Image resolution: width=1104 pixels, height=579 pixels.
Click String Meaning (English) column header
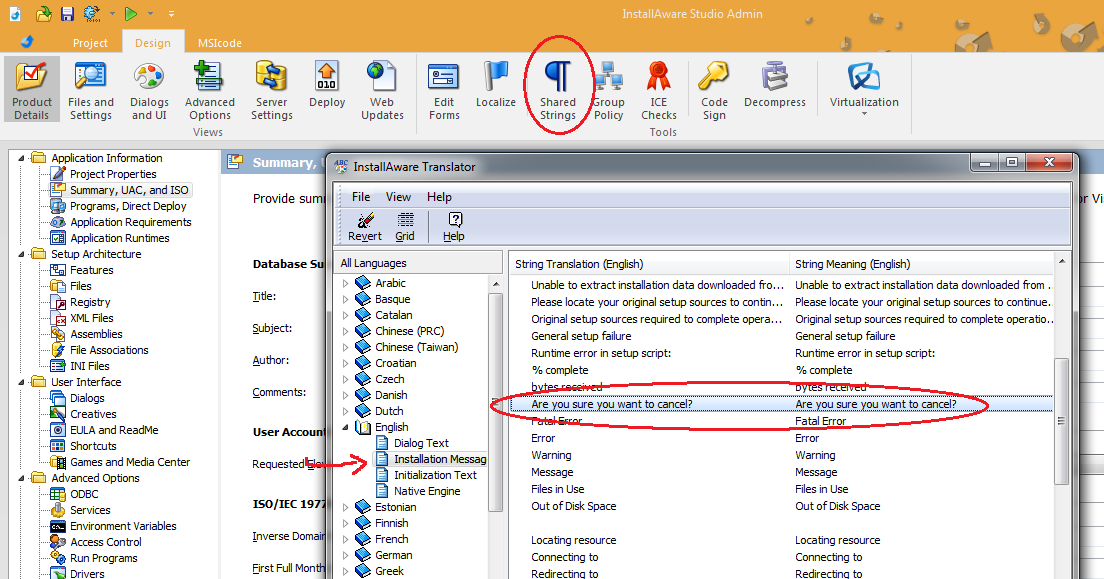921,264
